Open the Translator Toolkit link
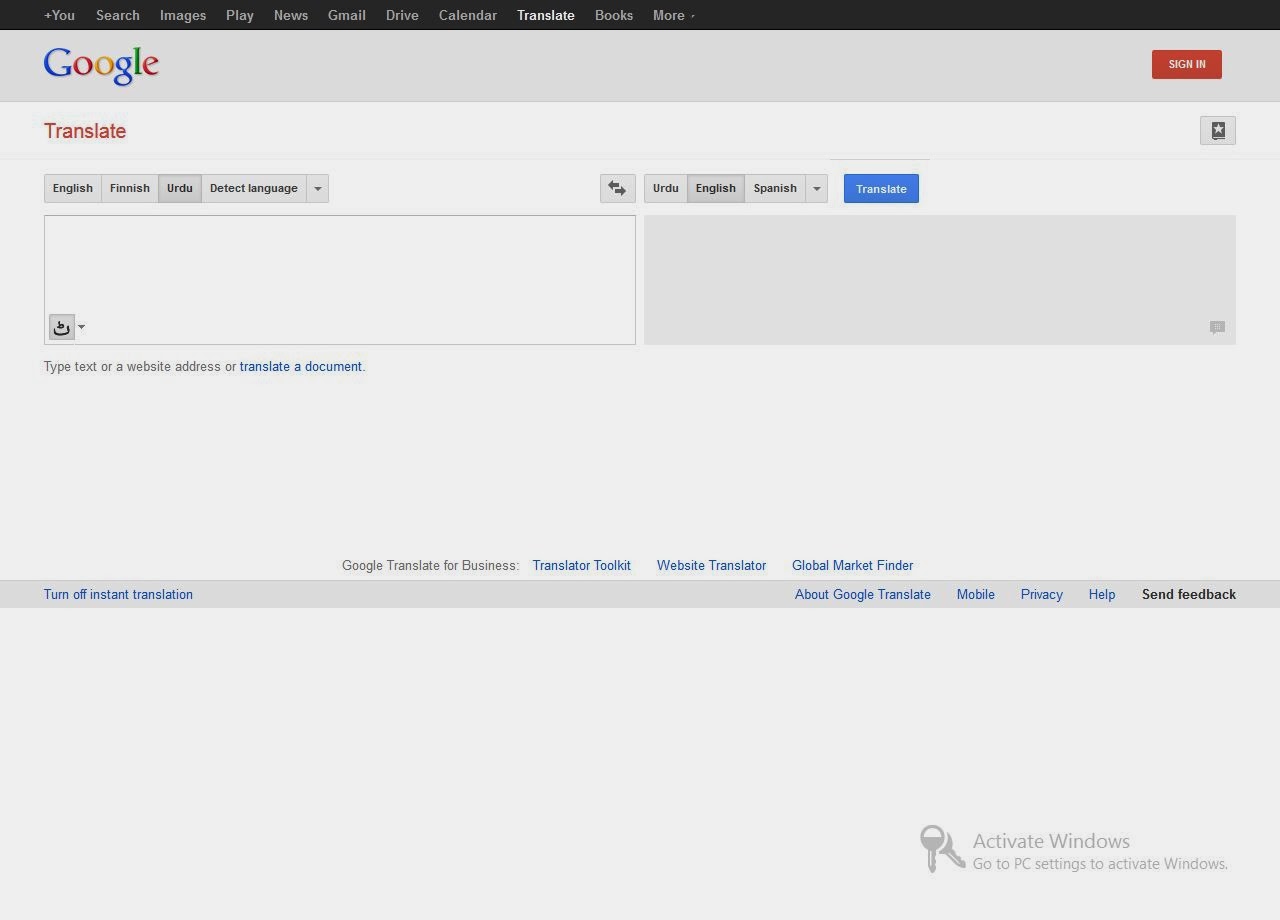The image size is (1280, 920). click(581, 565)
